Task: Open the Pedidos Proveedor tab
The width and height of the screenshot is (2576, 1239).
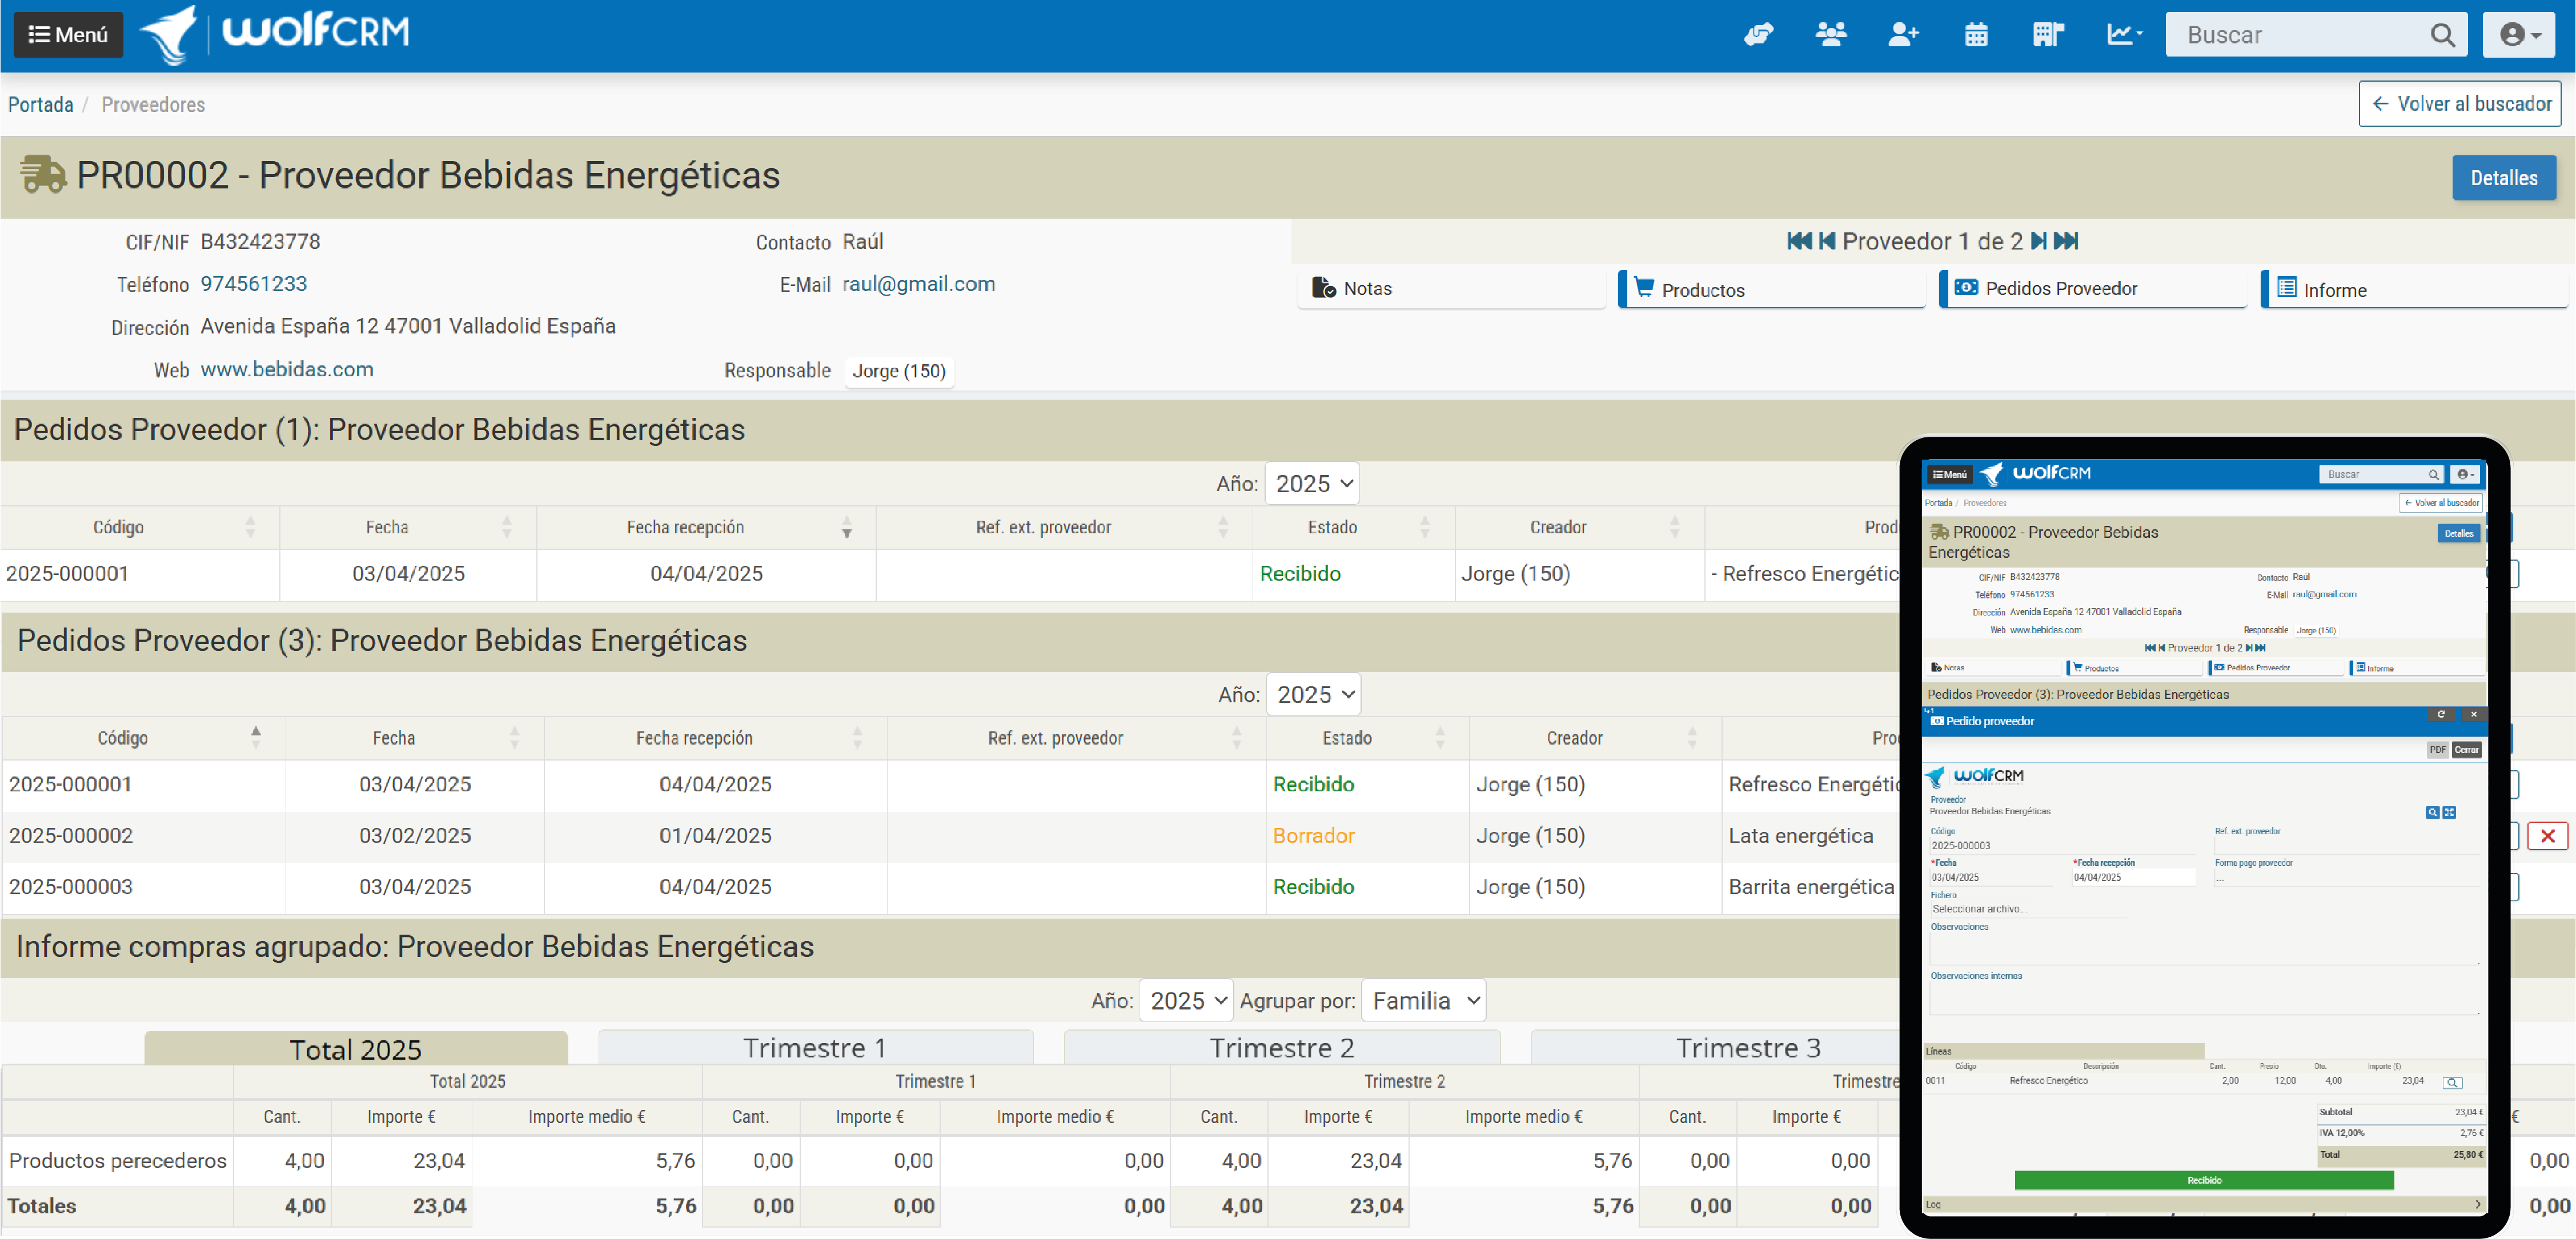Action: (2092, 288)
